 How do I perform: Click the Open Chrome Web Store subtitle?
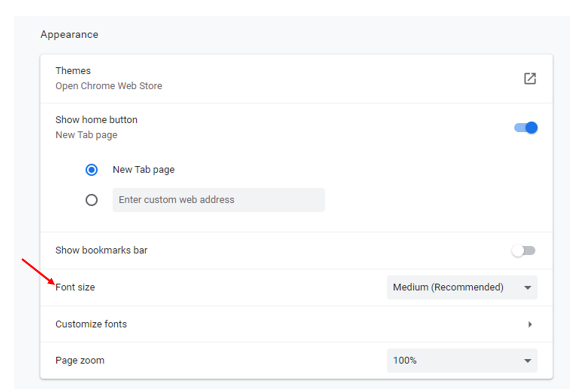coord(109,86)
